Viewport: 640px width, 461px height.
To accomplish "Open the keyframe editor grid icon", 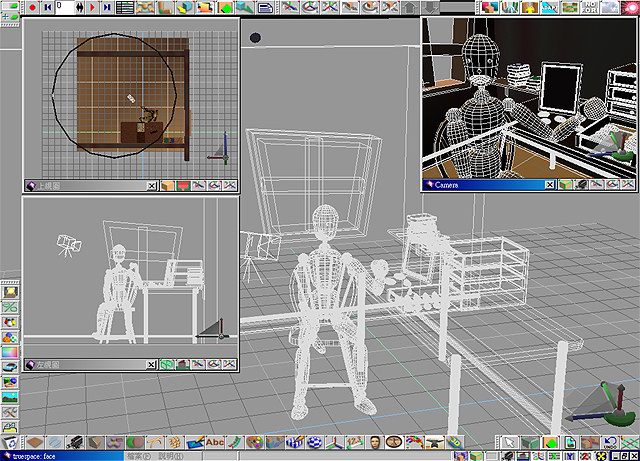I will coord(125,7).
